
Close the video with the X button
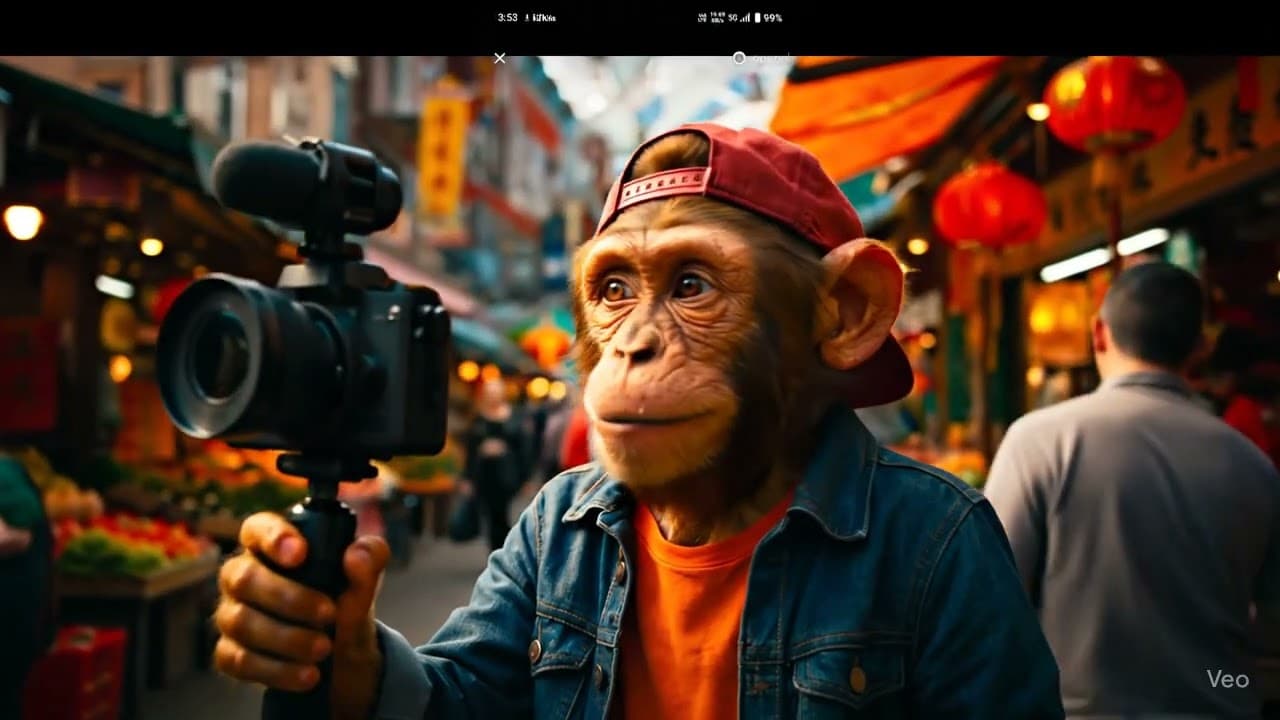[x=500, y=58]
